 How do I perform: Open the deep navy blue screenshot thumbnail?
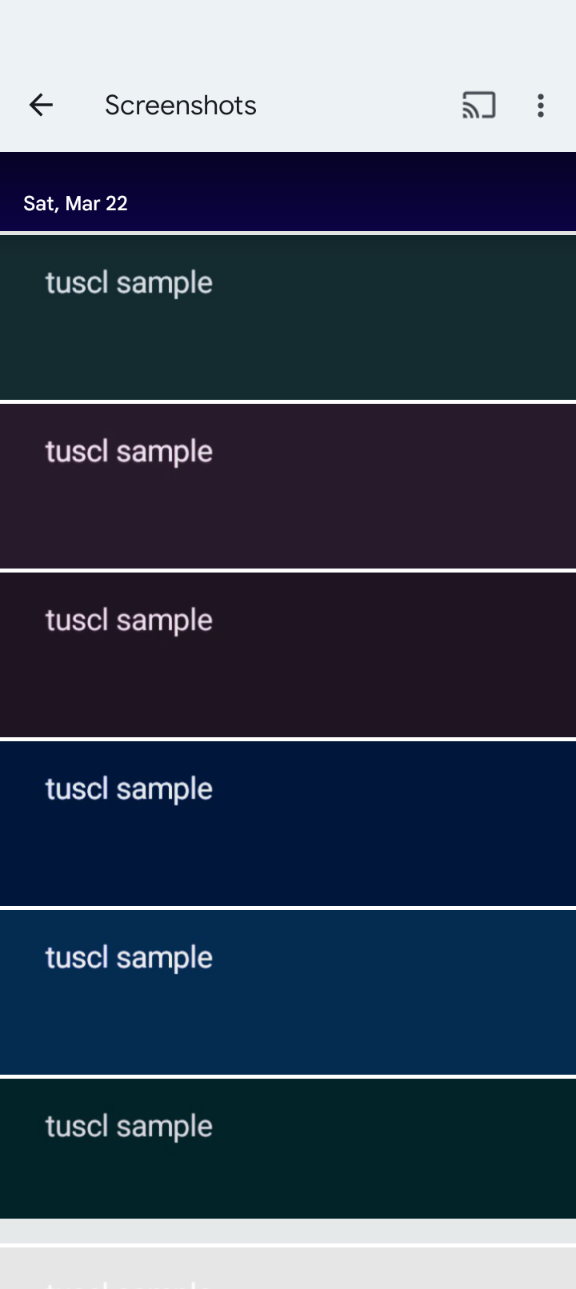tap(288, 823)
